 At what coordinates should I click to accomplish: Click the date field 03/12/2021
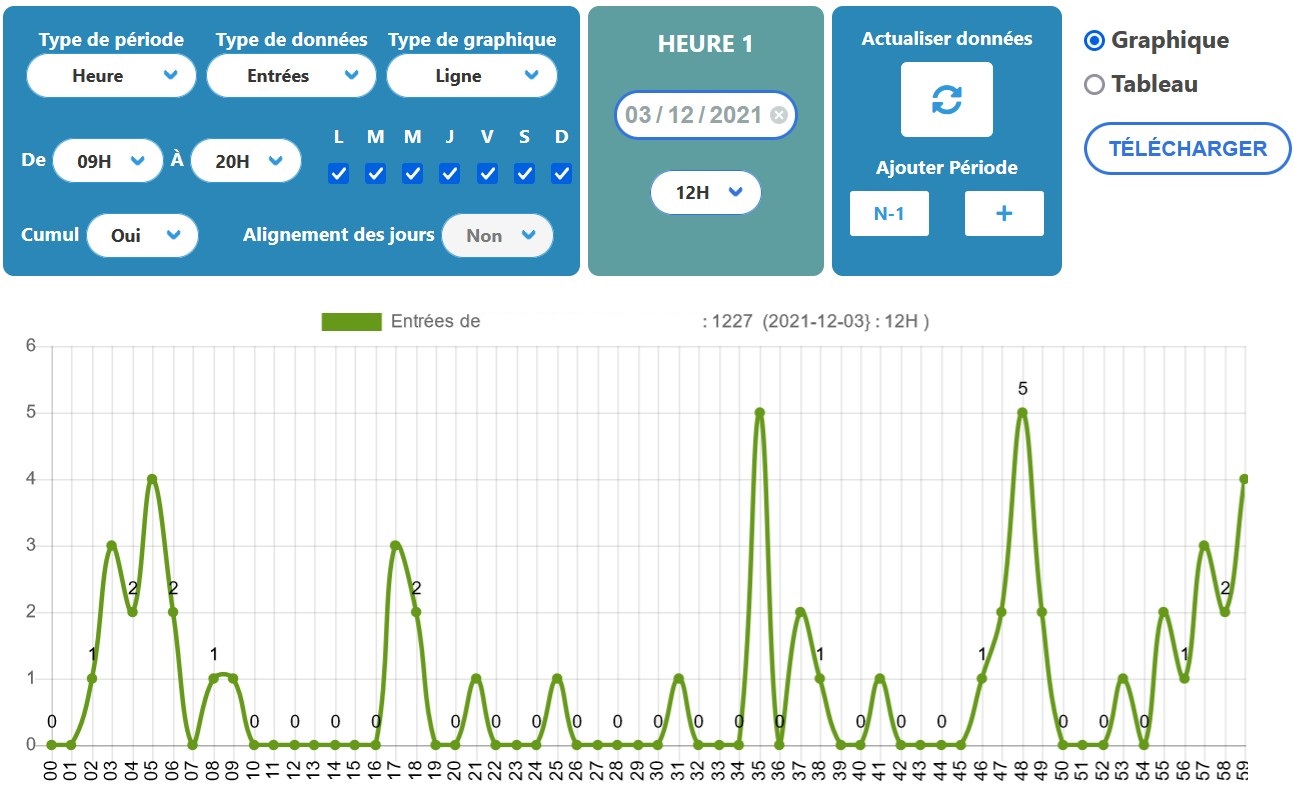[x=694, y=115]
